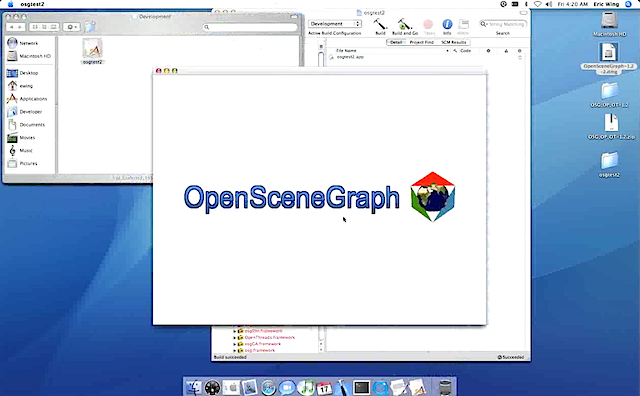
Task: Open the Active Build Configuration Development dropdown
Action: point(335,24)
